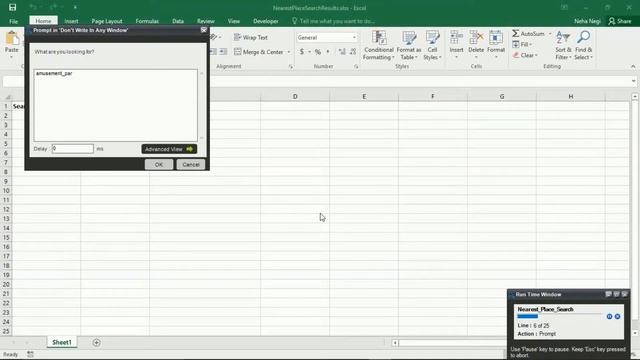Click the New sheet plus icon

[96, 342]
